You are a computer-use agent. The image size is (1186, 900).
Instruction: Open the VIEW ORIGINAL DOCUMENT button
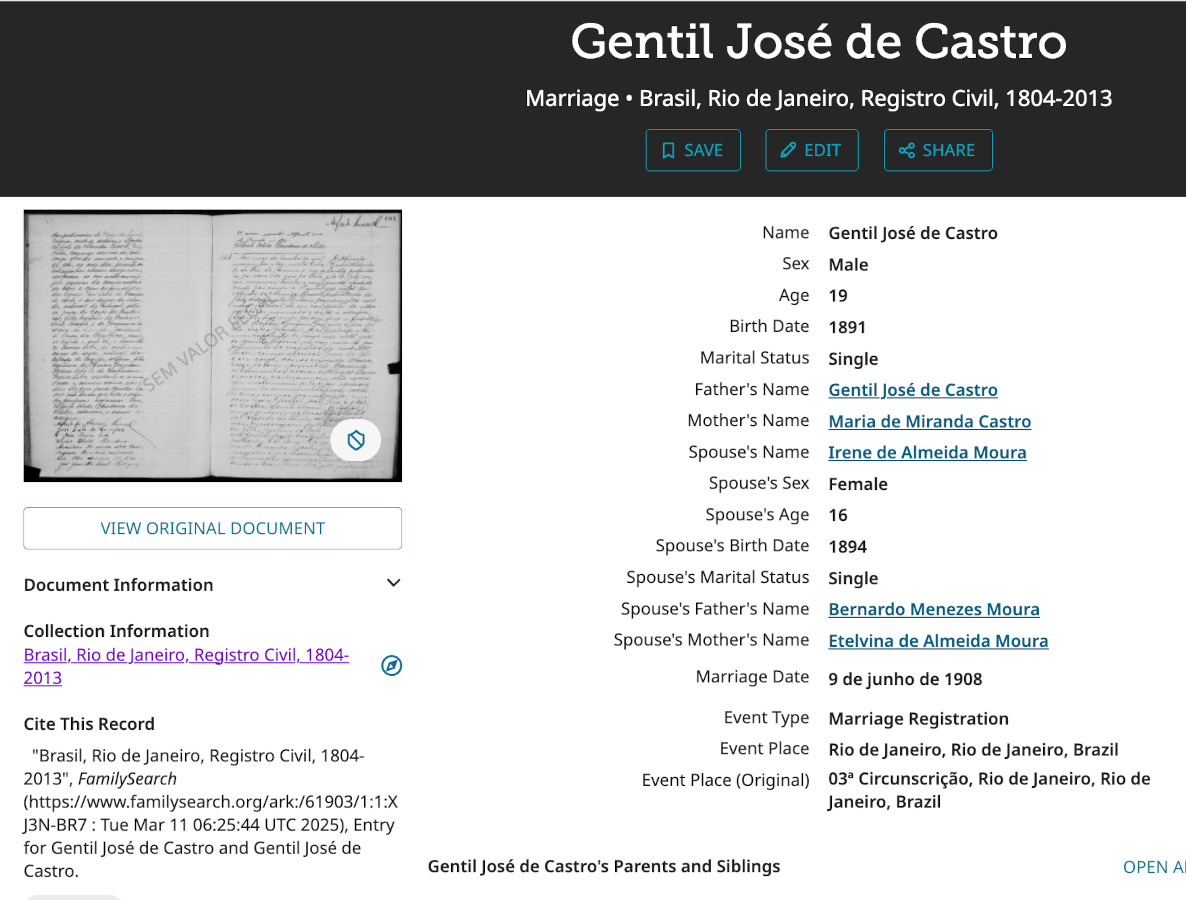pos(213,528)
